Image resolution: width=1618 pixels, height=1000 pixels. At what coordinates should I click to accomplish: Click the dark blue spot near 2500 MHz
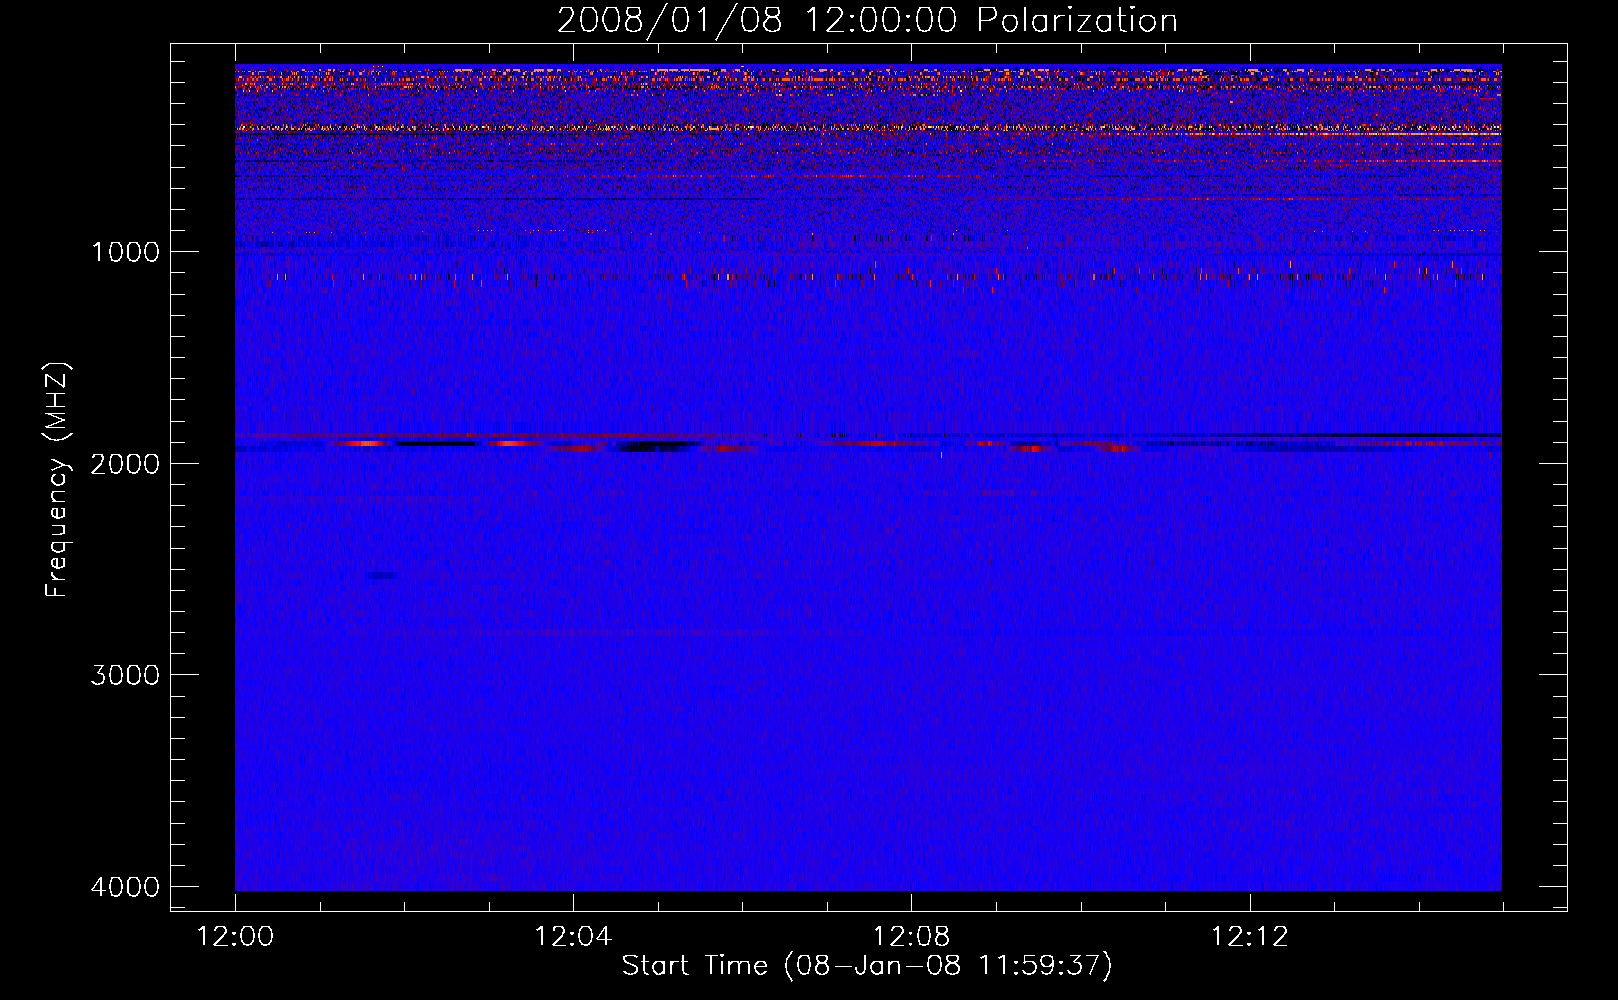(381, 575)
